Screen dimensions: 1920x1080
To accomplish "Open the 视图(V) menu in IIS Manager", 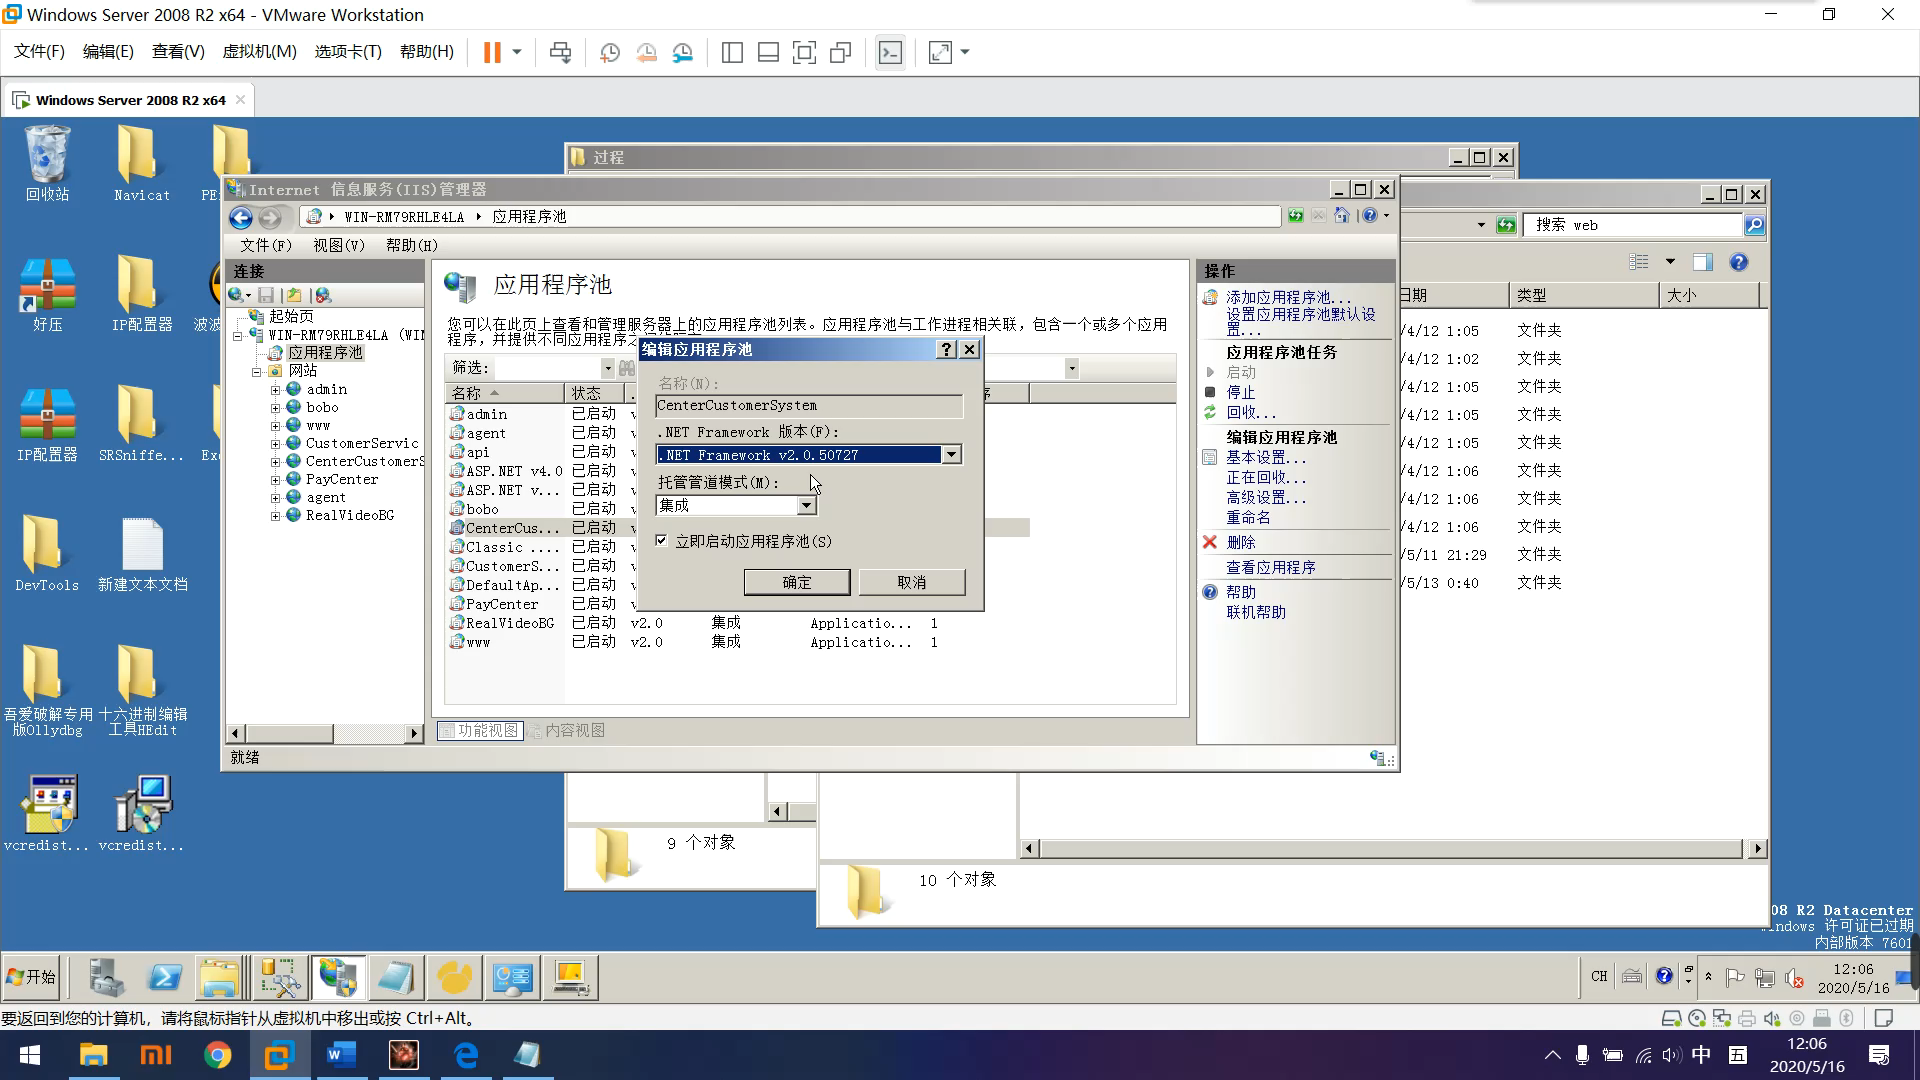I will click(338, 245).
